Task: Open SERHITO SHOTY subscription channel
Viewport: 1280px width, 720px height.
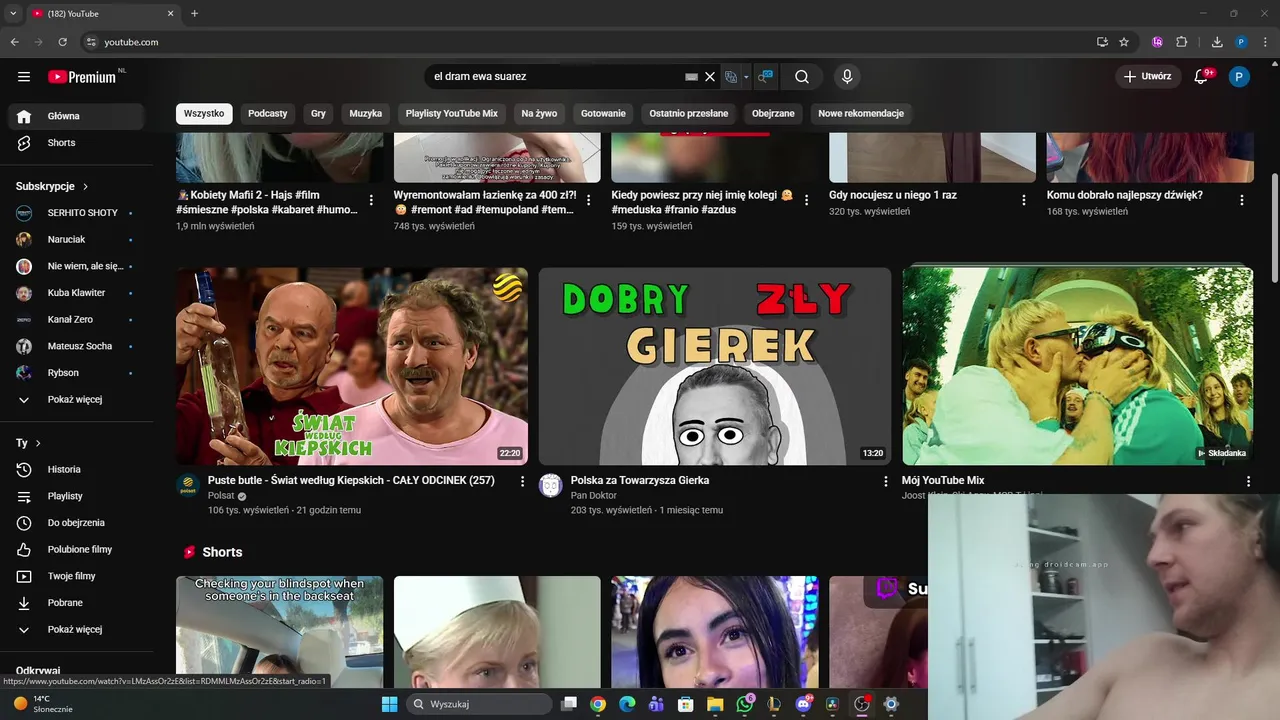Action: [76, 213]
